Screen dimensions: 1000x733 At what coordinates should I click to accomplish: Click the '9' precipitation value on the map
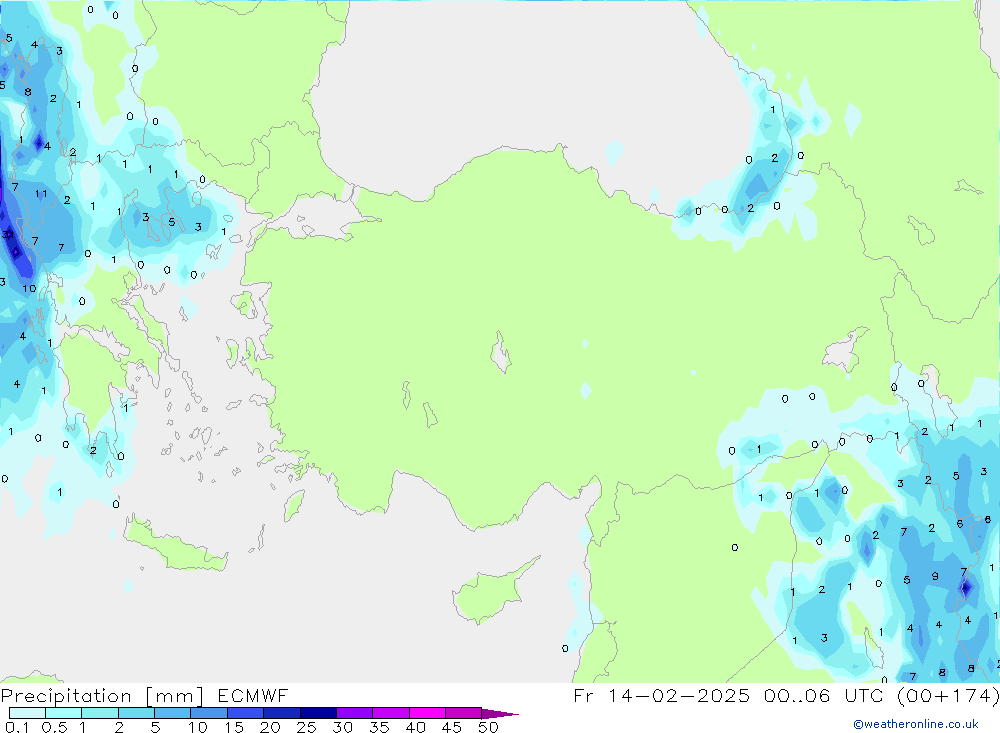click(934, 576)
